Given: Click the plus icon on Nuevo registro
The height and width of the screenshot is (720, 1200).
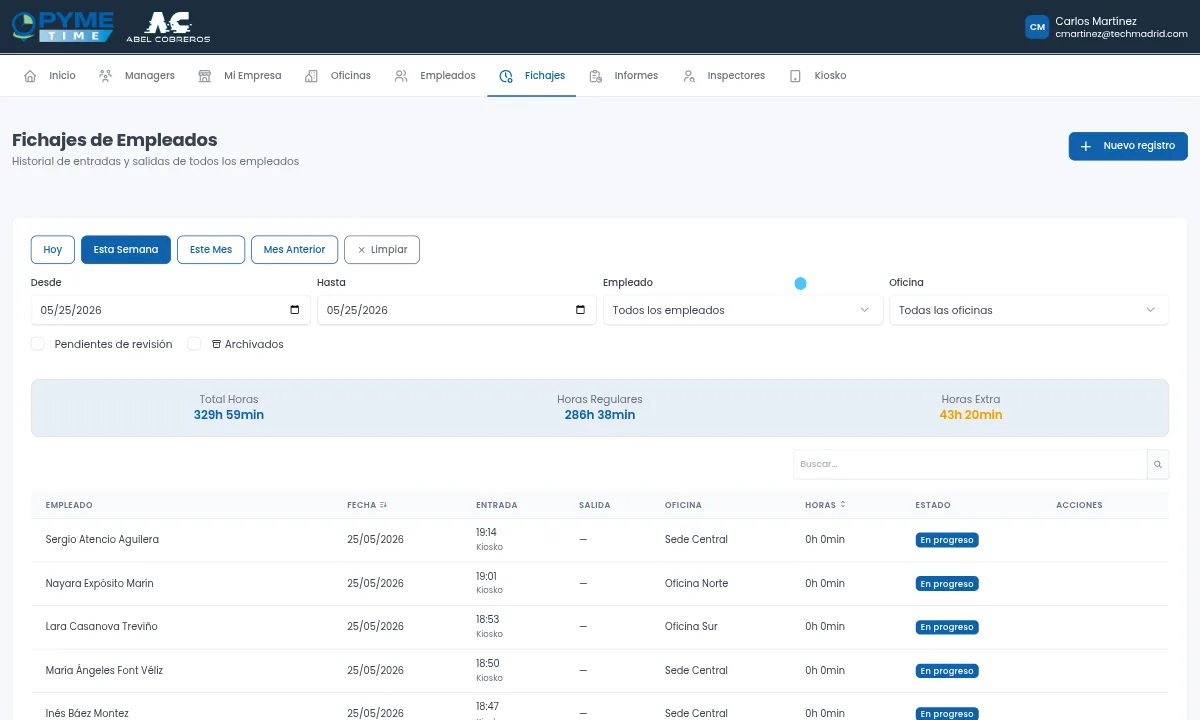Looking at the screenshot, I should 1086,146.
